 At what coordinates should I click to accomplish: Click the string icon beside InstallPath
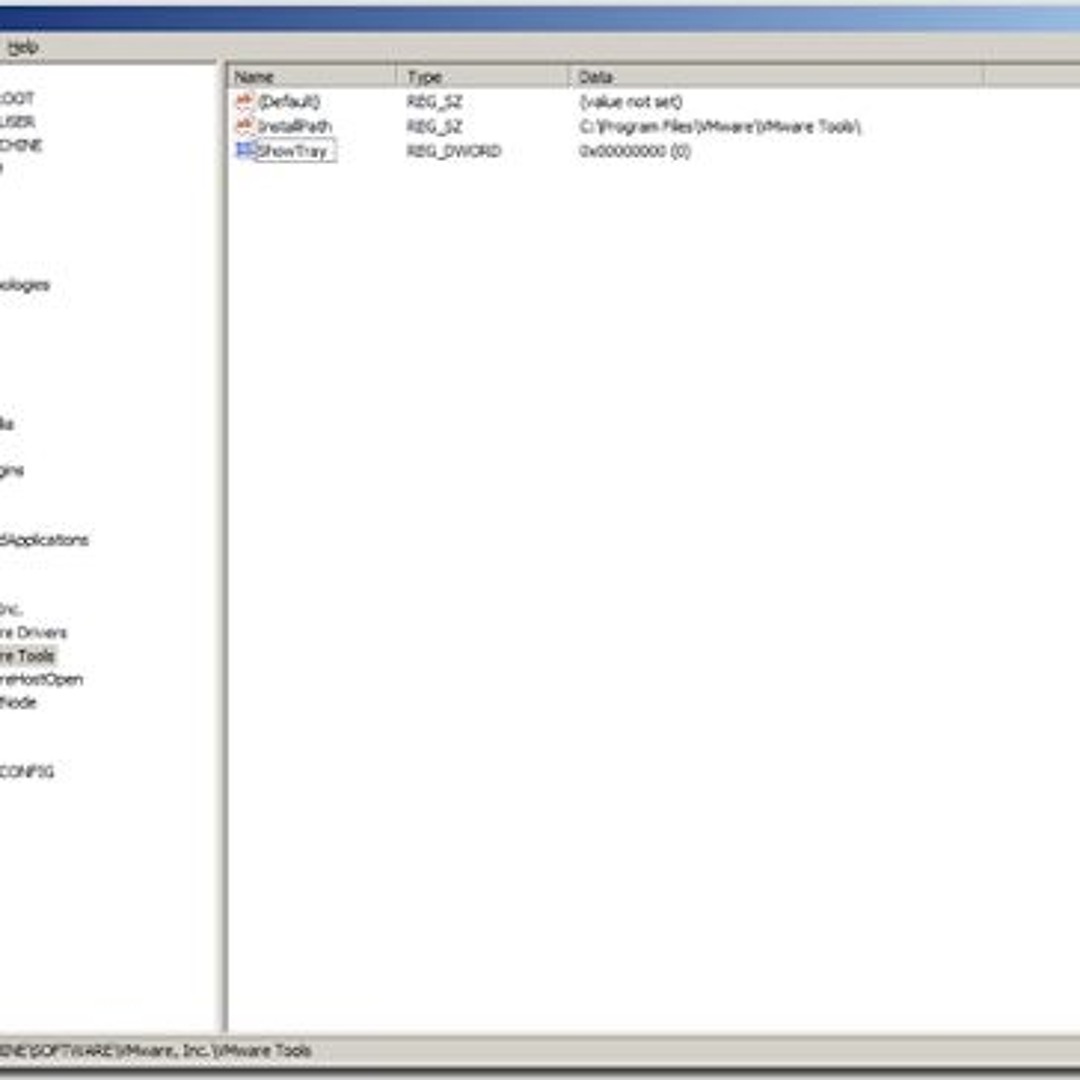243,126
